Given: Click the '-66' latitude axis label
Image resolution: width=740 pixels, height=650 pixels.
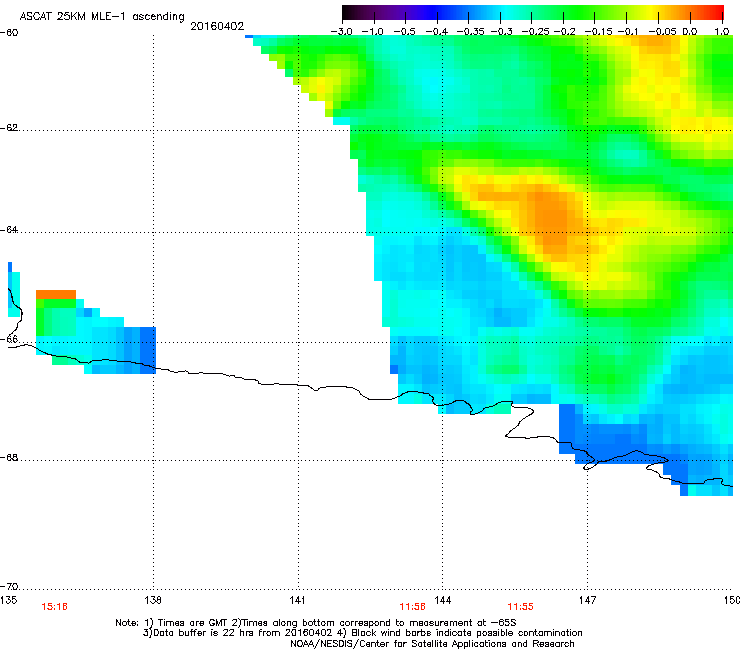Looking at the screenshot, I should (x=9, y=339).
